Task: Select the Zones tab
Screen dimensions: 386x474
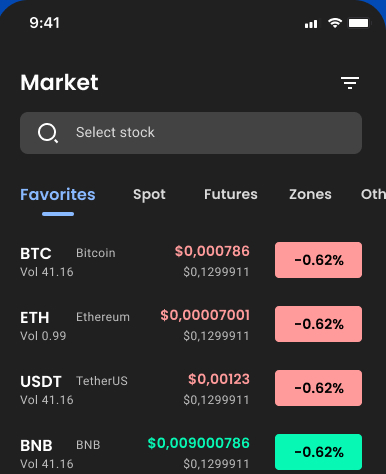Action: click(x=310, y=194)
